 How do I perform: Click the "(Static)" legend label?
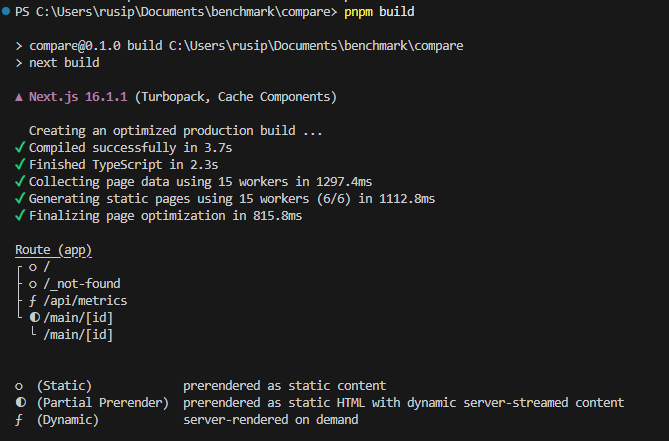(64, 386)
